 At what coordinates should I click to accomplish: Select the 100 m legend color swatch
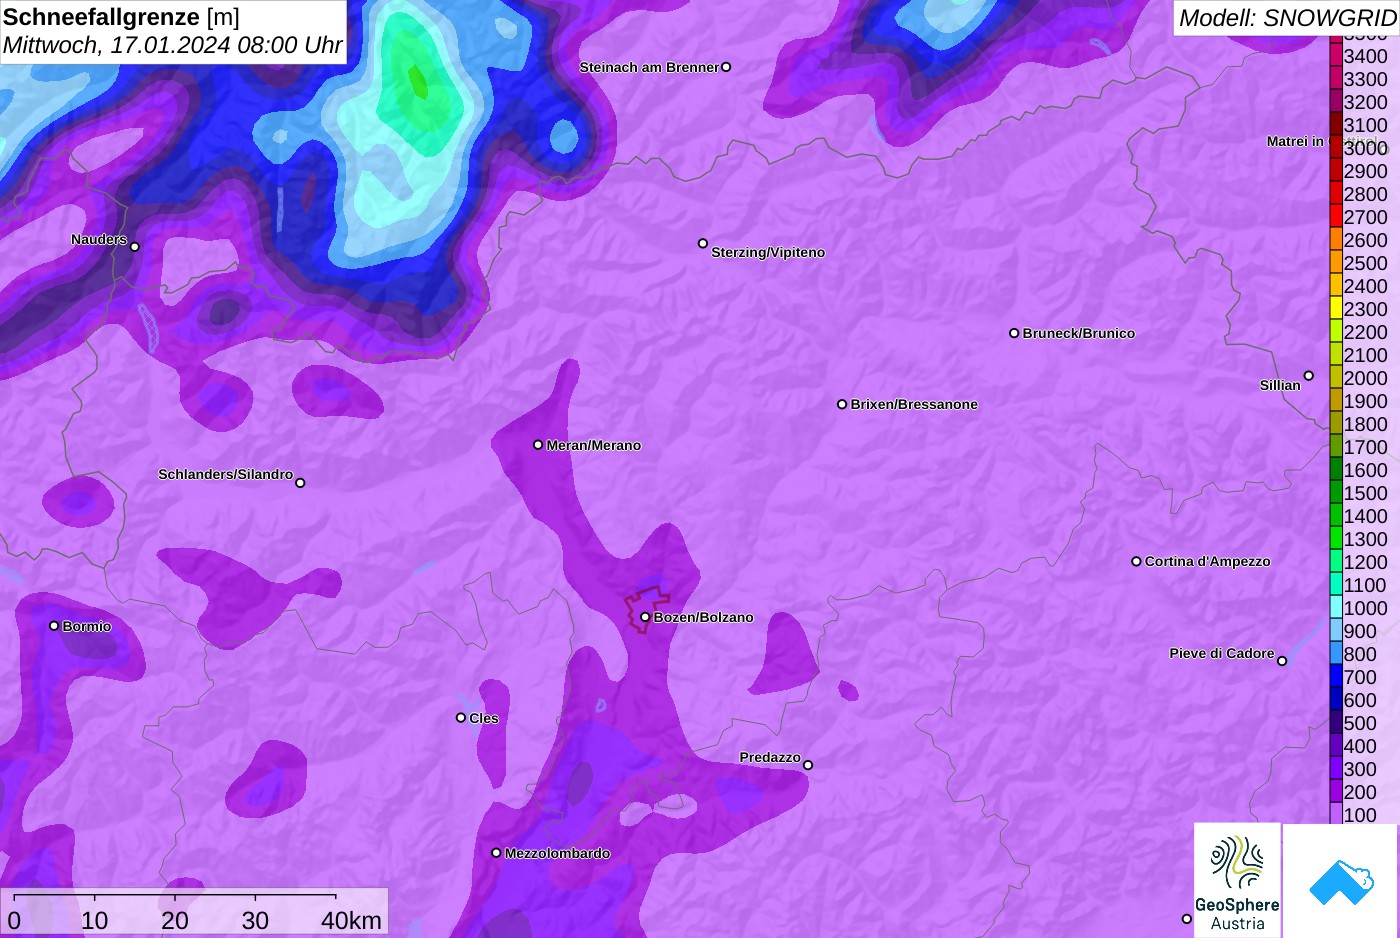[1336, 815]
